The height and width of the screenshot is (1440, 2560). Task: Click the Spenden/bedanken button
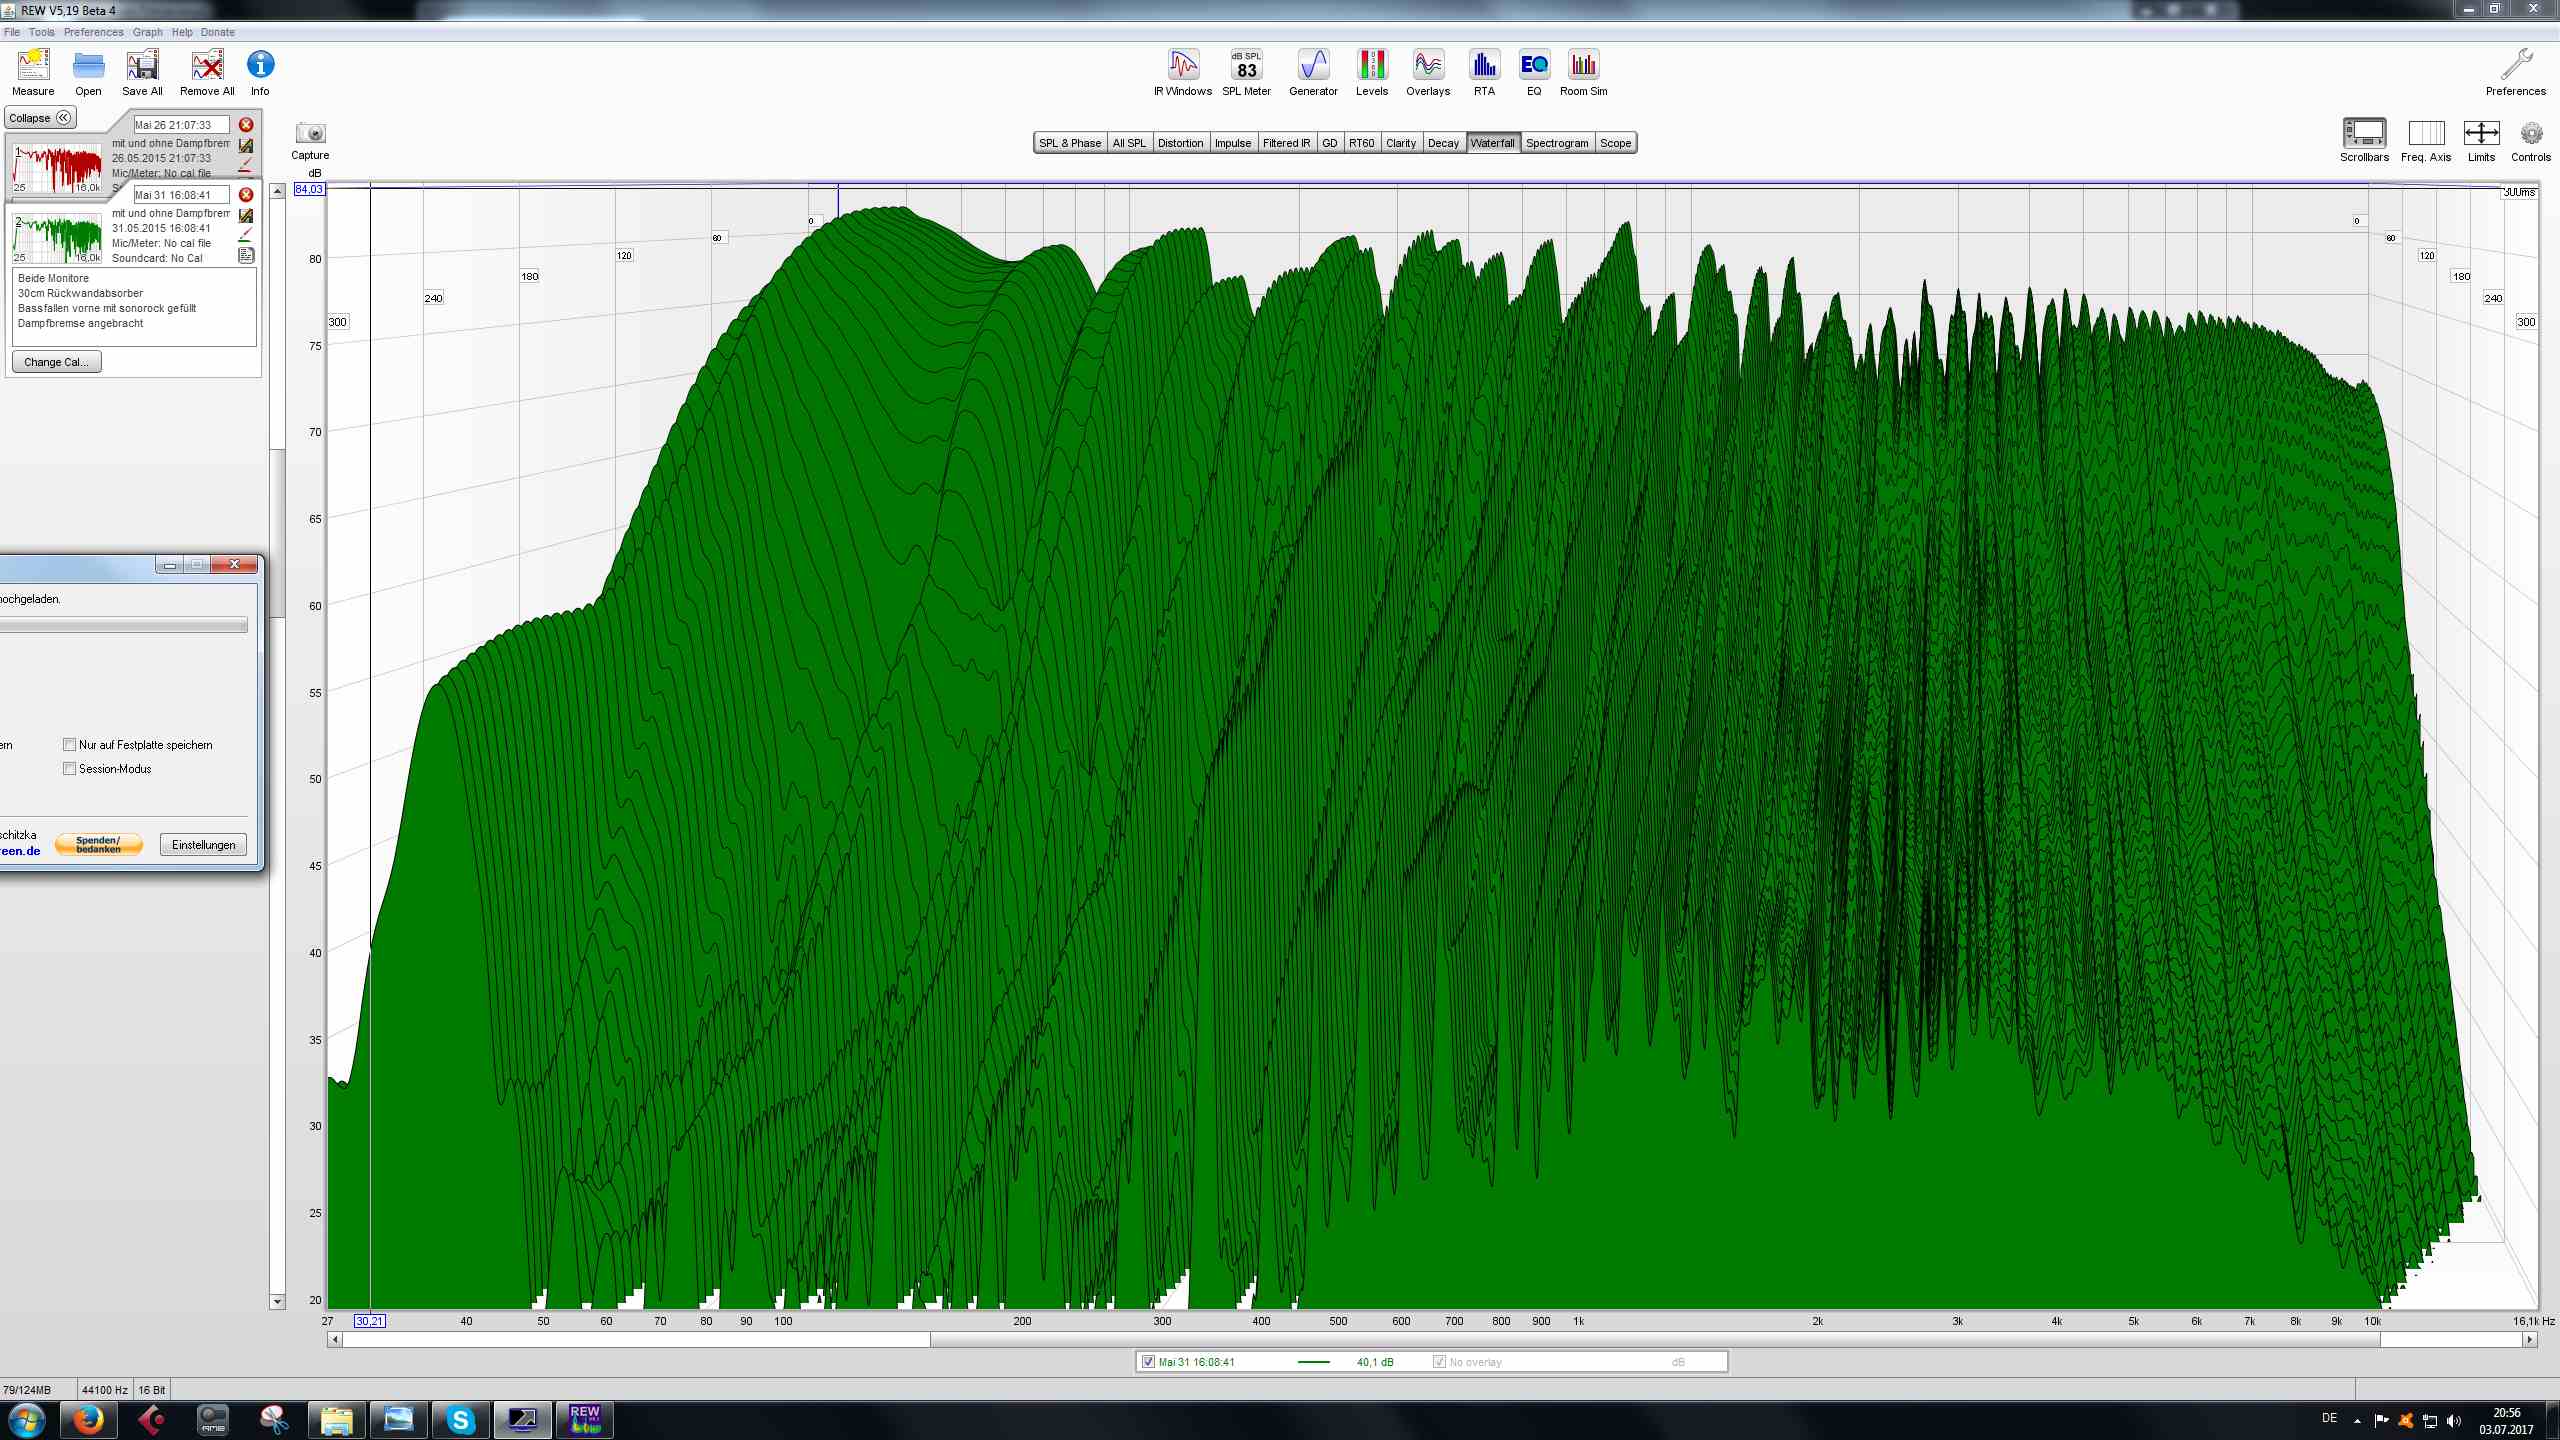(98, 845)
